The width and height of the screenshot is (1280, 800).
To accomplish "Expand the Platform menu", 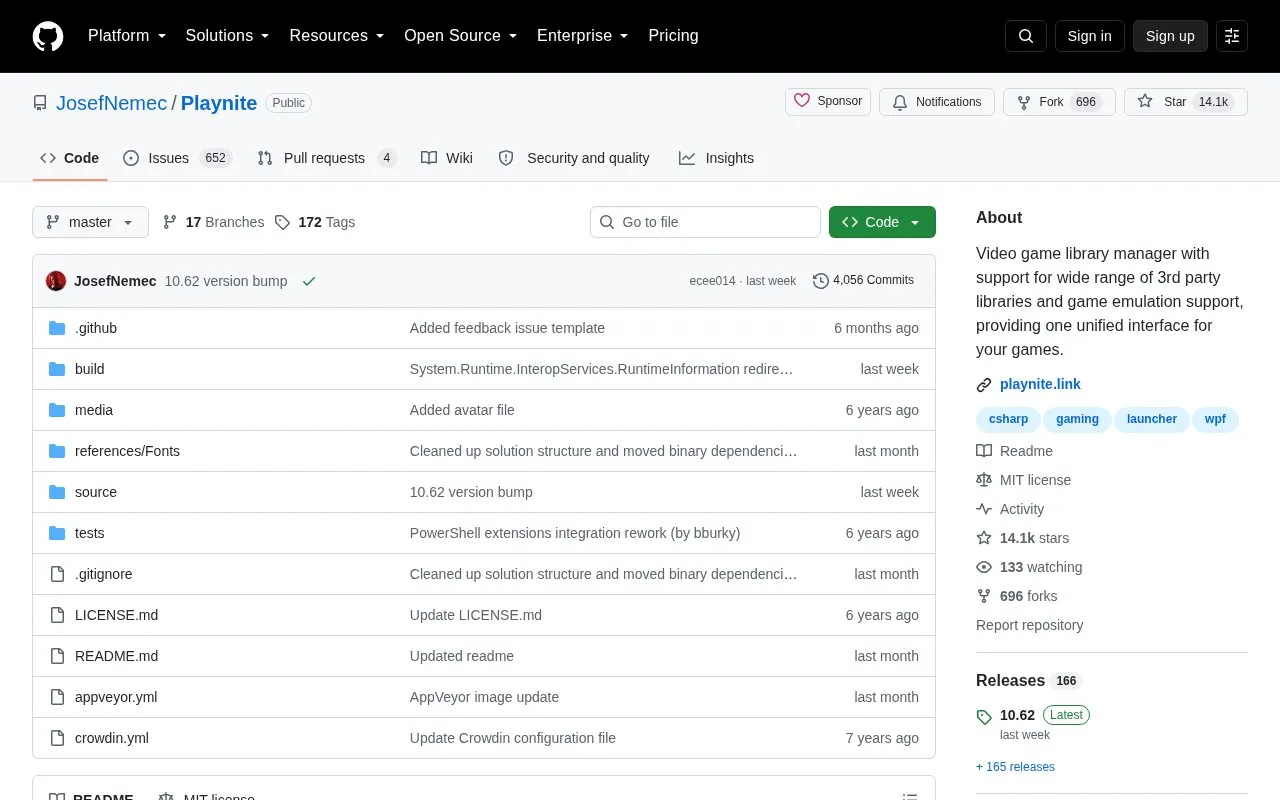I will 127,36.
